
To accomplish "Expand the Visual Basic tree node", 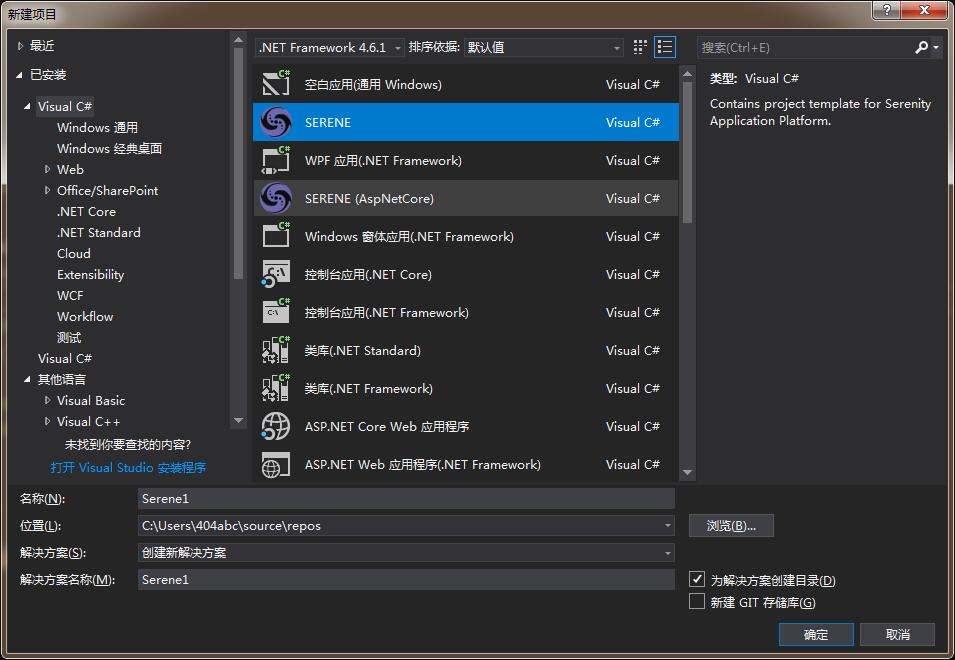I will 47,401.
